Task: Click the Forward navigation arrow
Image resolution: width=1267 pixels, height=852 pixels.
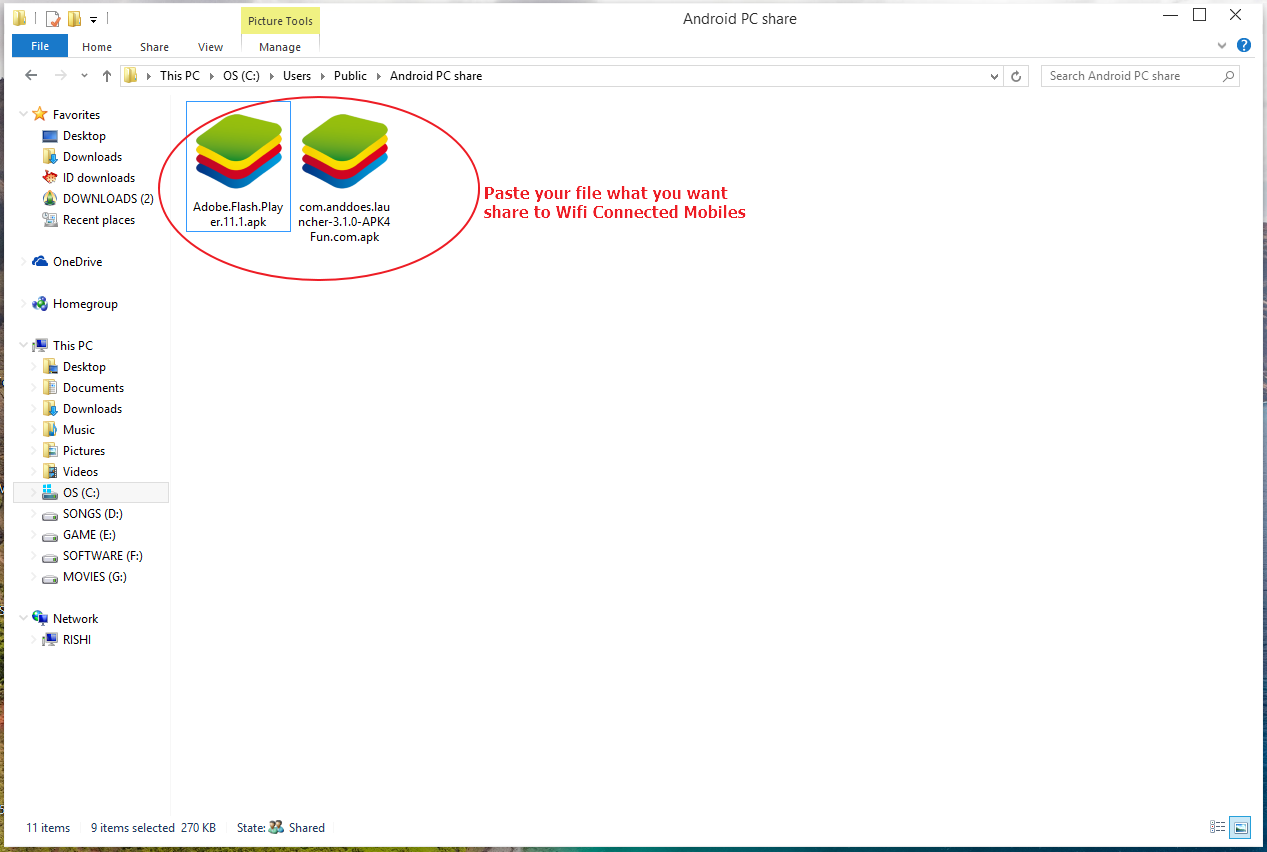Action: pos(61,76)
